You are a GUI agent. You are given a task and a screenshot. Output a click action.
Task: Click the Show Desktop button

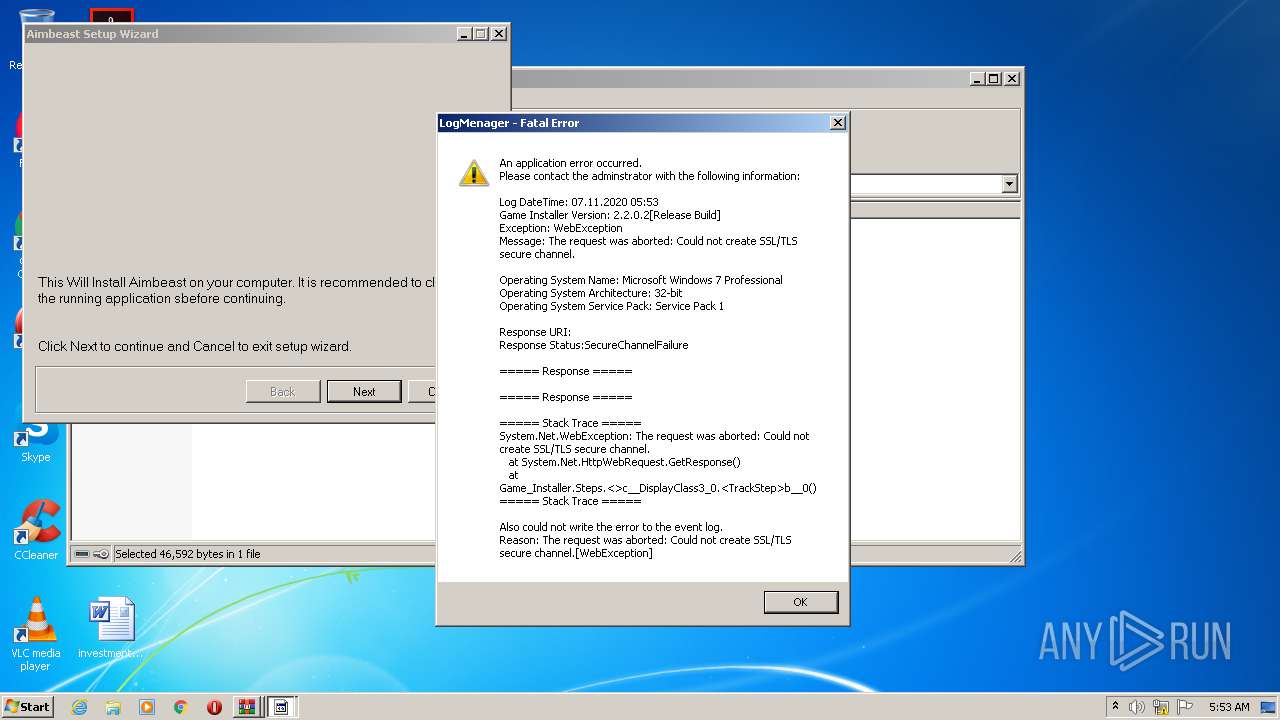(x=1268, y=707)
